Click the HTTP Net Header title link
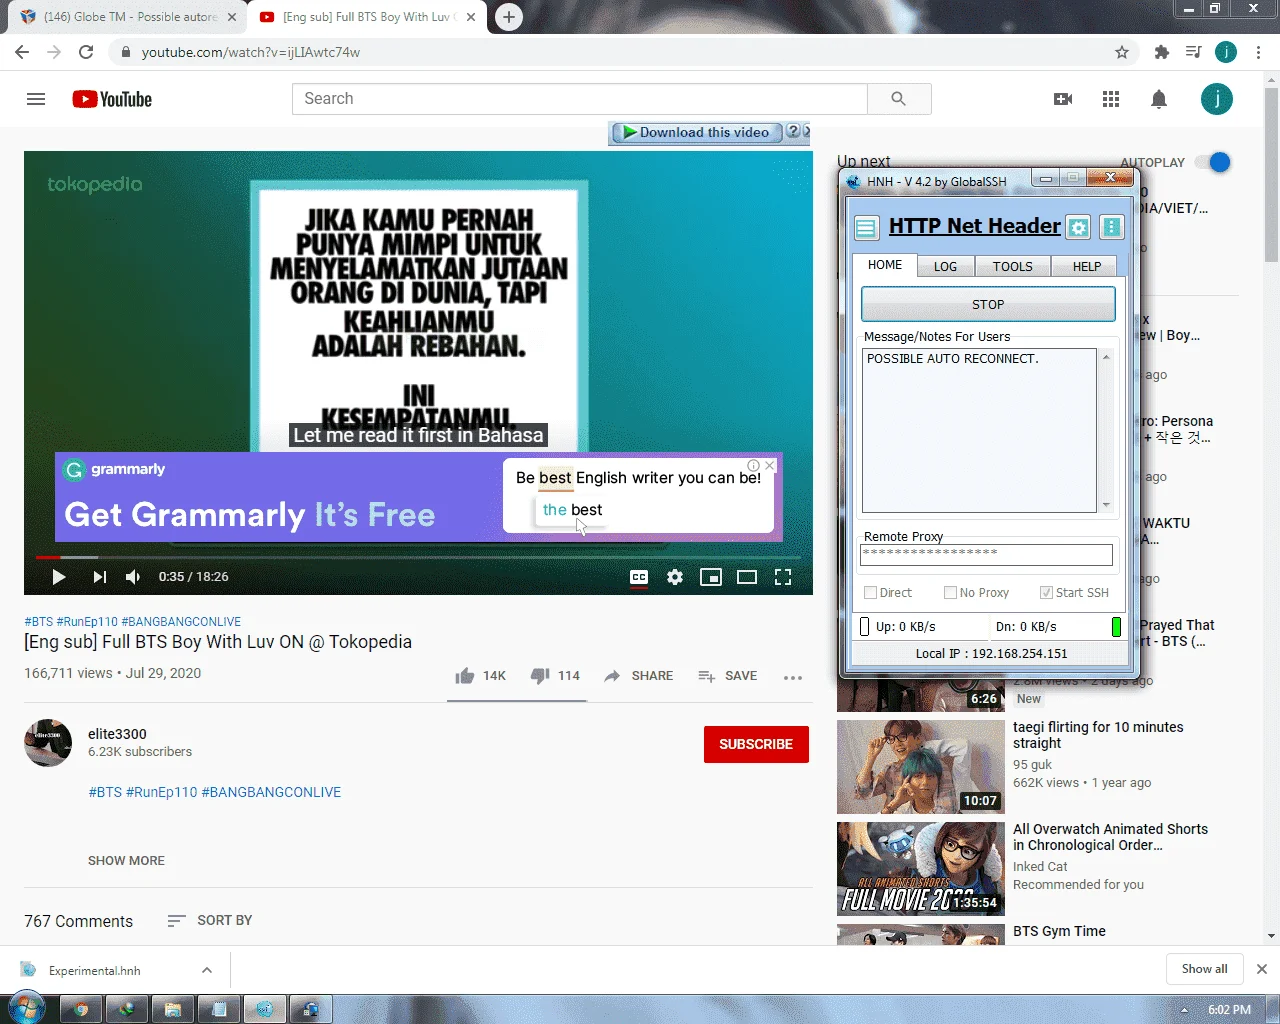This screenshot has width=1280, height=1024. pos(975,226)
